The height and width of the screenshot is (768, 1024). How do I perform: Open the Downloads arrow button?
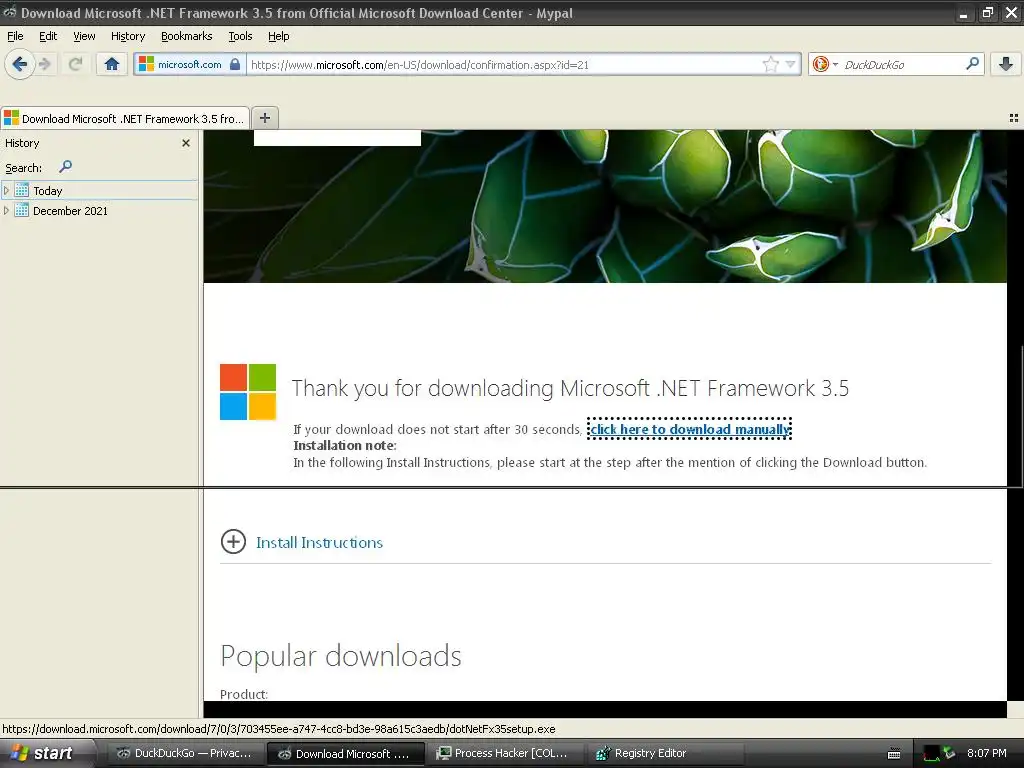1006,64
